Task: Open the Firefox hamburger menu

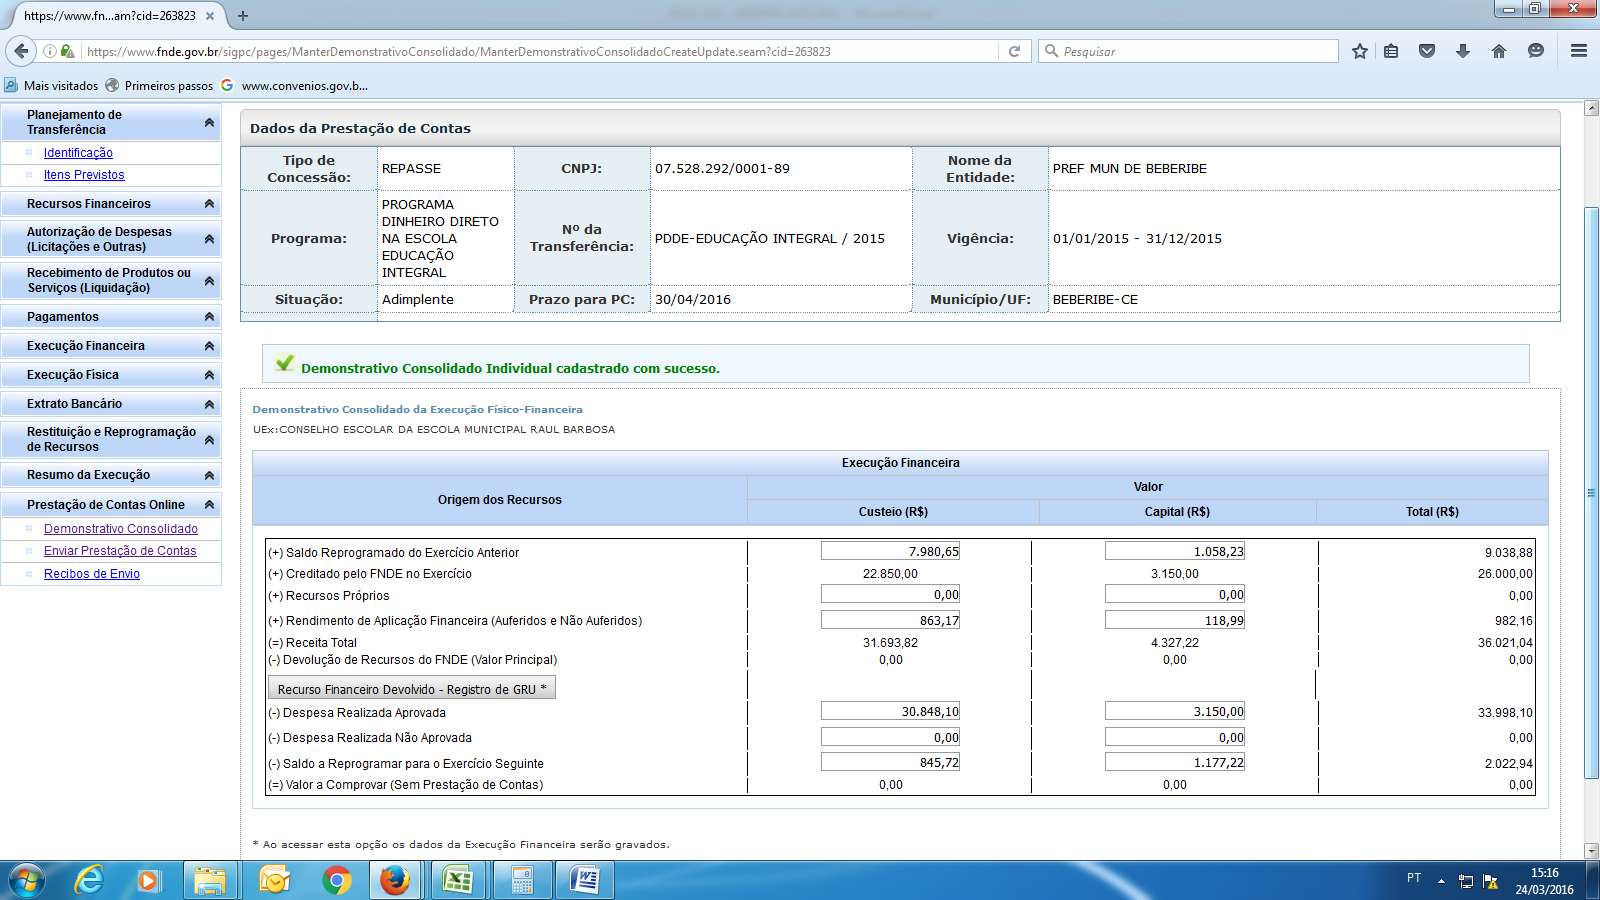Action: click(1579, 51)
